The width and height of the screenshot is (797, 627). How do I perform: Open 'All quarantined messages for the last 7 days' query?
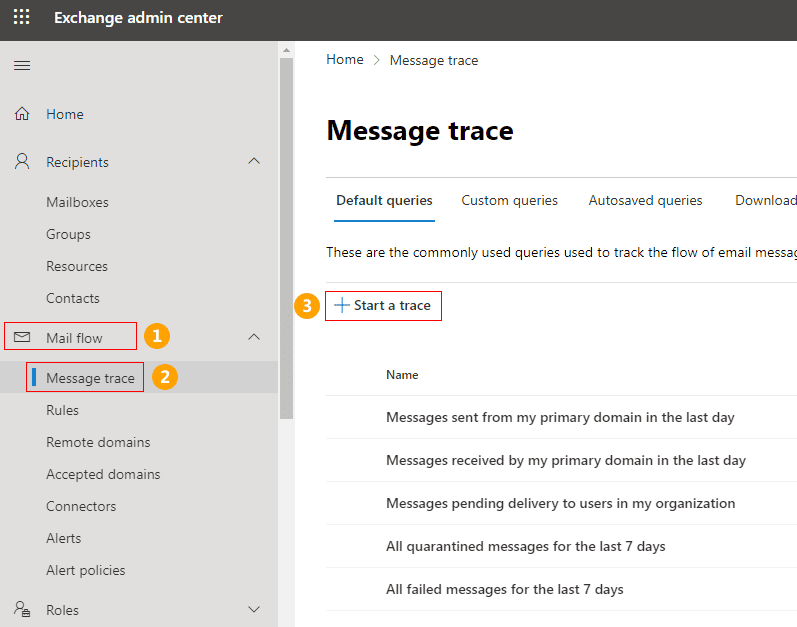[x=525, y=546]
